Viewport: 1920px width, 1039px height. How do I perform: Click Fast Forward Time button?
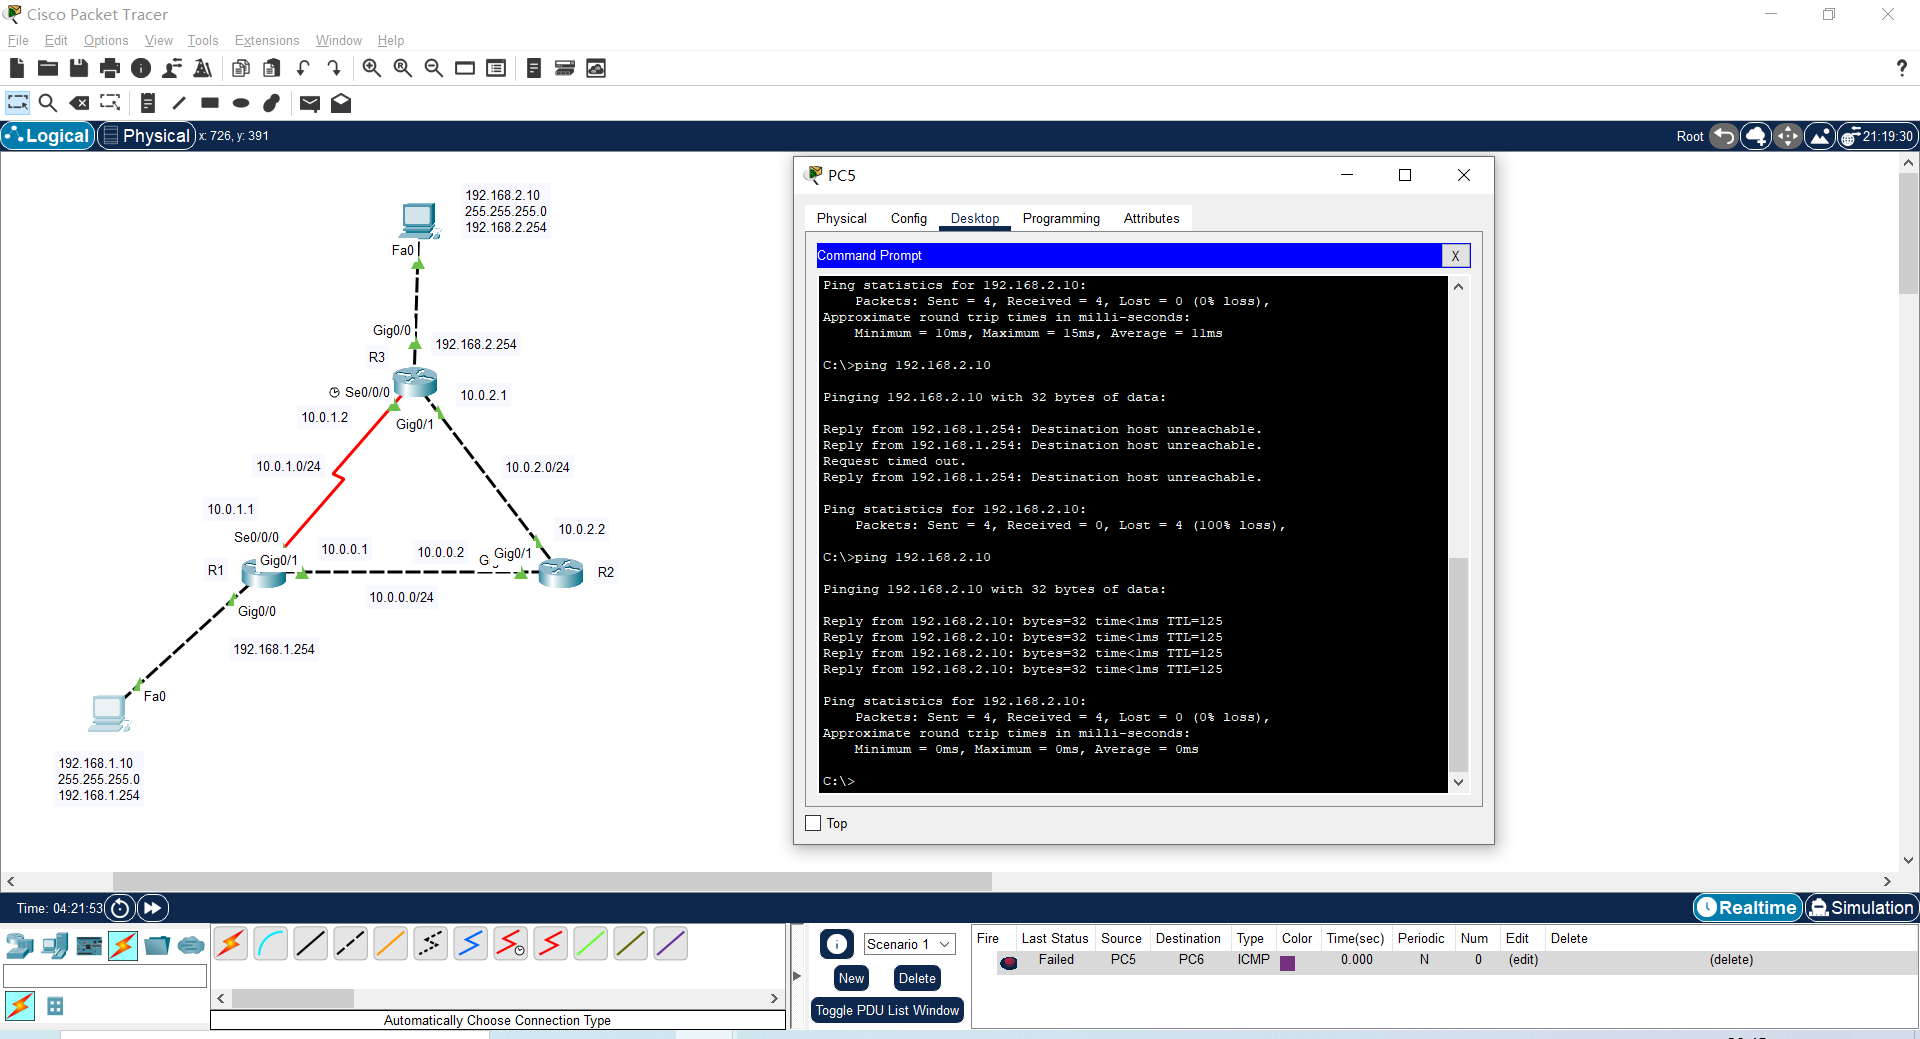pyautogui.click(x=153, y=908)
